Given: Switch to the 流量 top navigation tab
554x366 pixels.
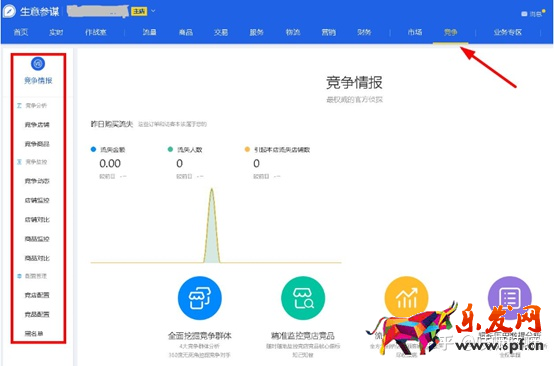Looking at the screenshot, I should click(x=149, y=33).
